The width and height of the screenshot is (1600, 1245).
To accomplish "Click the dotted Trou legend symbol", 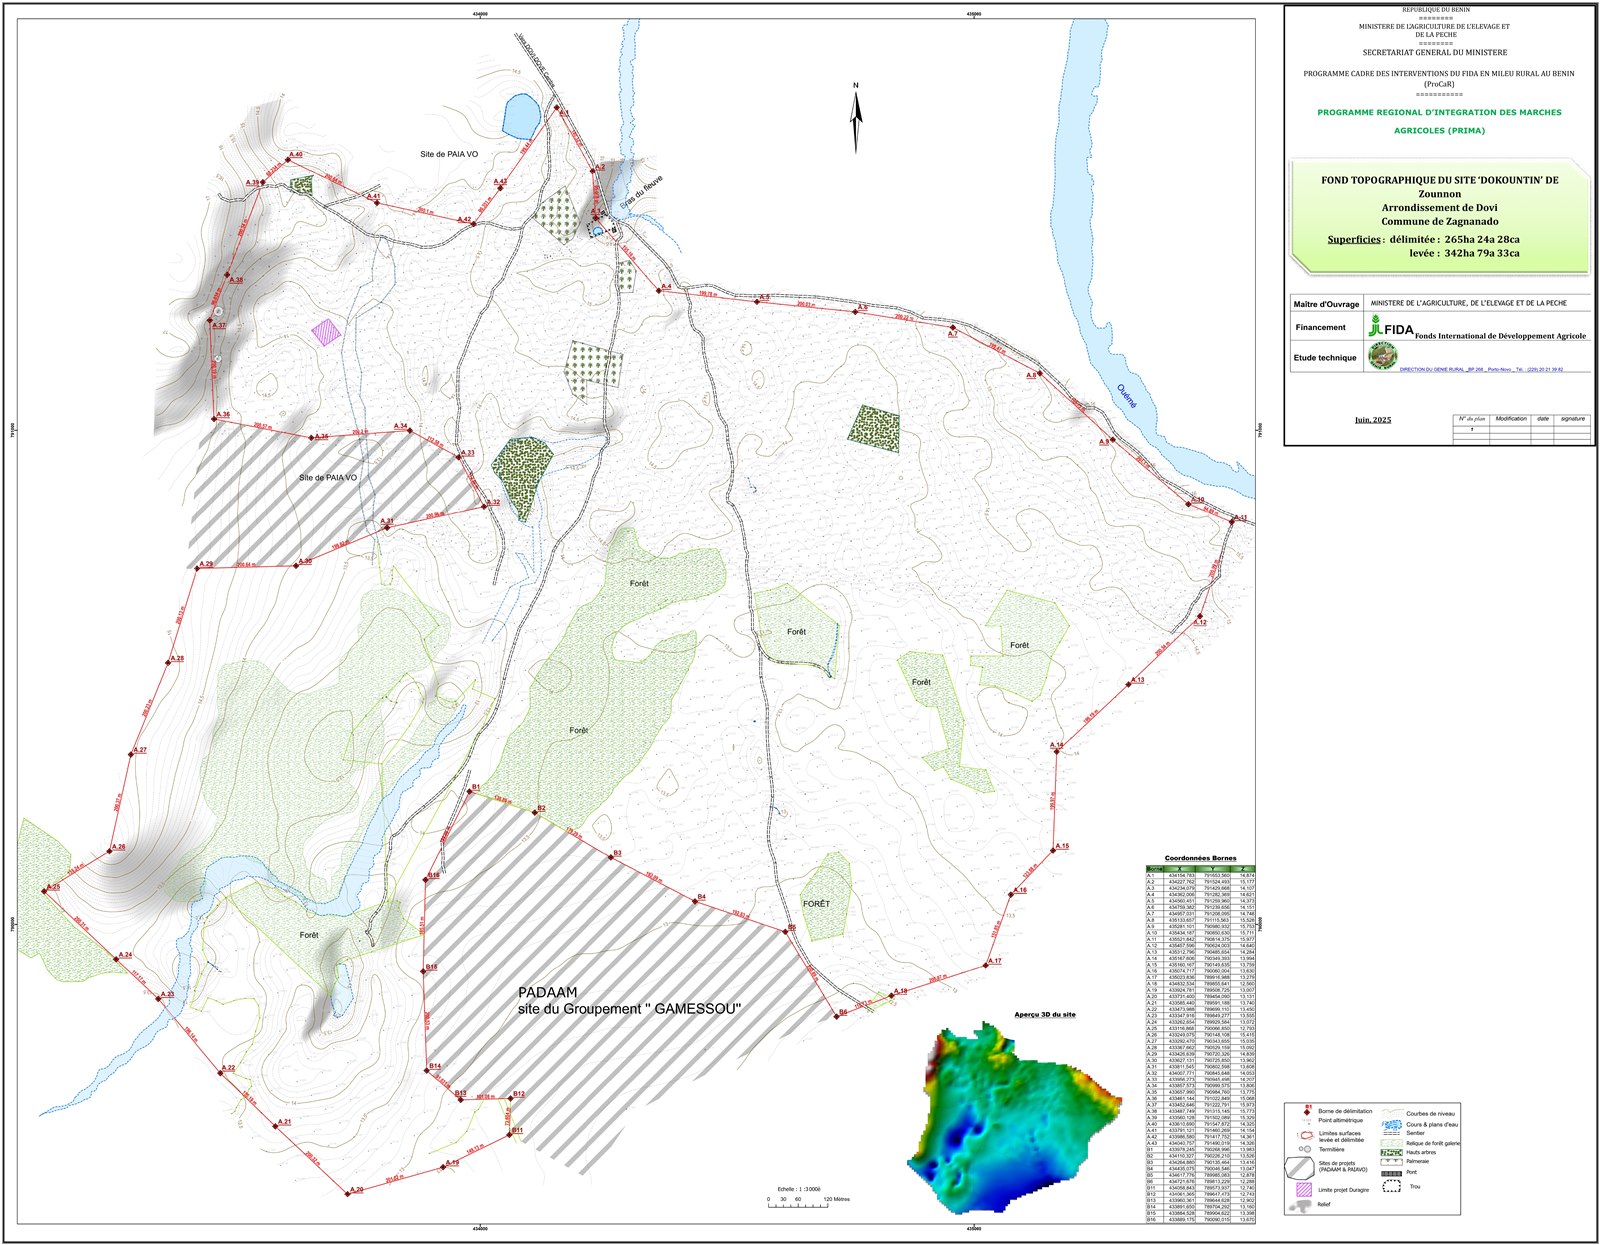I will (1392, 1187).
